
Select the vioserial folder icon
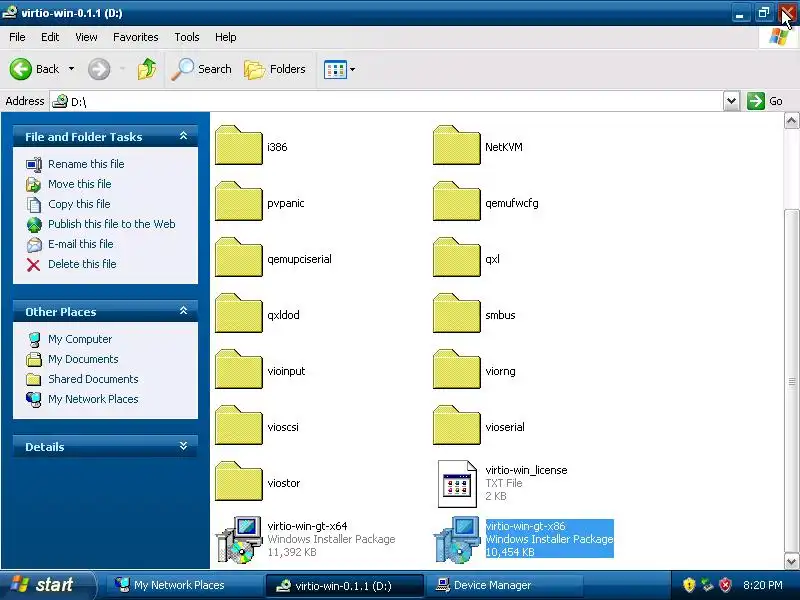[x=457, y=426]
